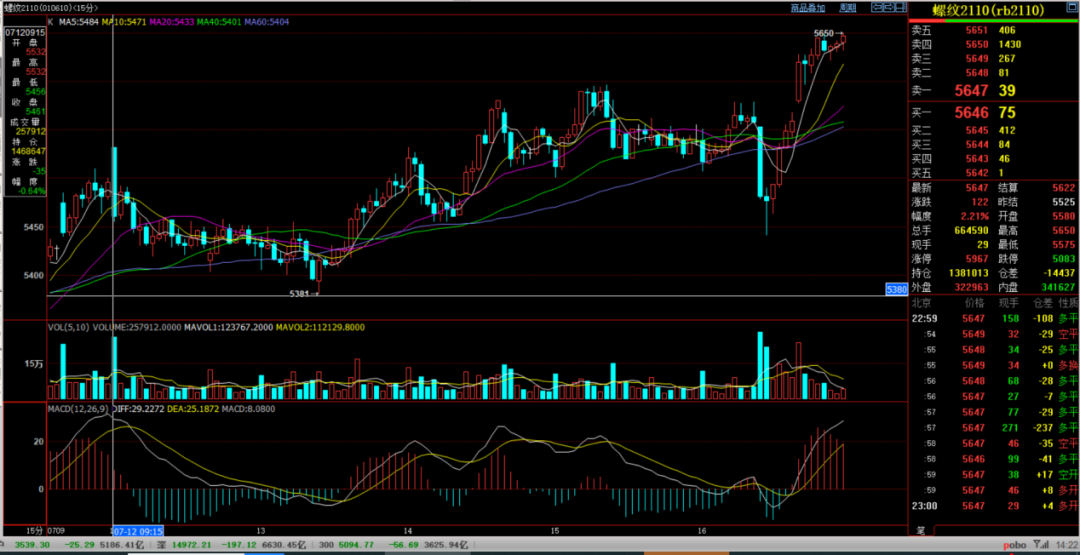Click the 性质 column header in the trade list

1067,301
